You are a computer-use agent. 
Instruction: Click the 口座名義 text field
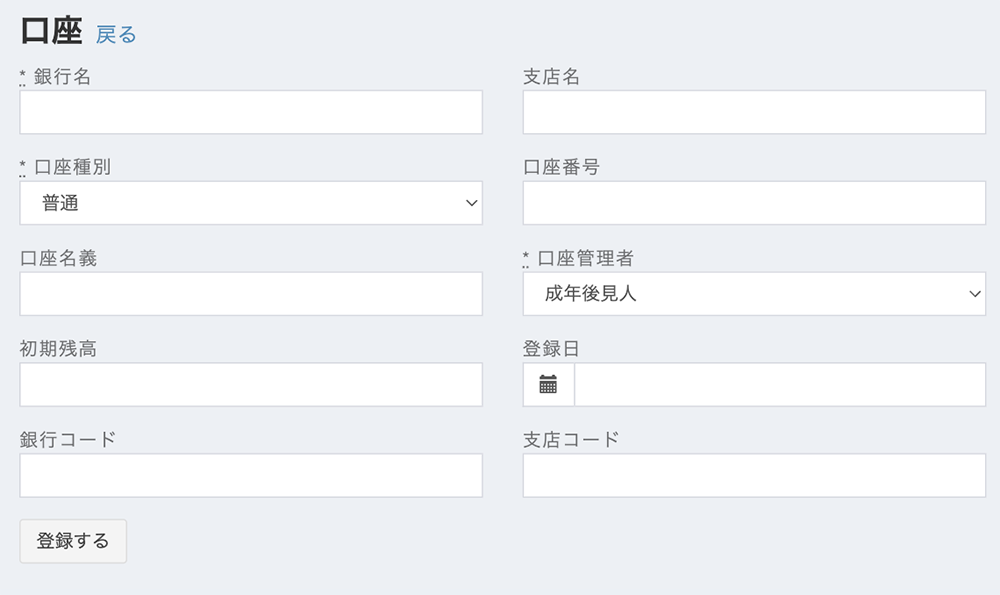coord(251,294)
